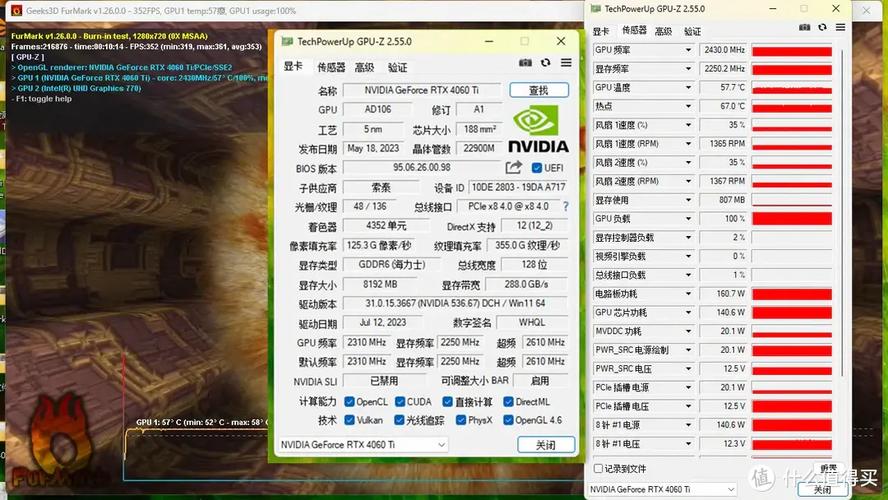Open the hamburger menu in front GPU-Z window

coord(566,62)
